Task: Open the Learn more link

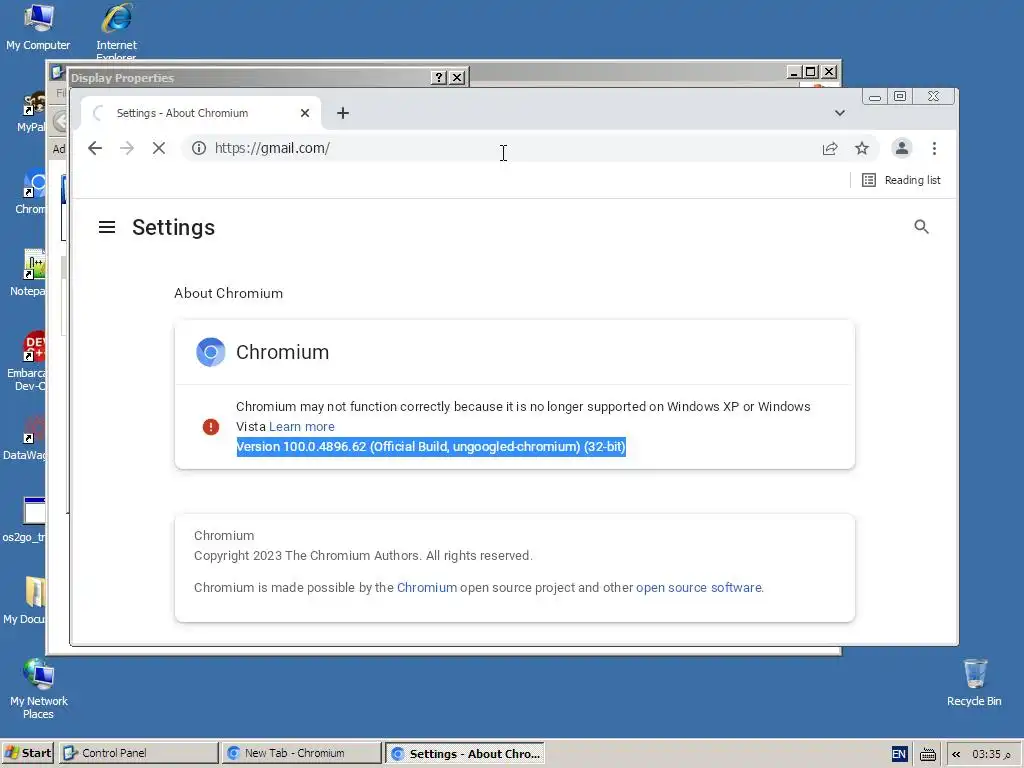Action: point(302,426)
